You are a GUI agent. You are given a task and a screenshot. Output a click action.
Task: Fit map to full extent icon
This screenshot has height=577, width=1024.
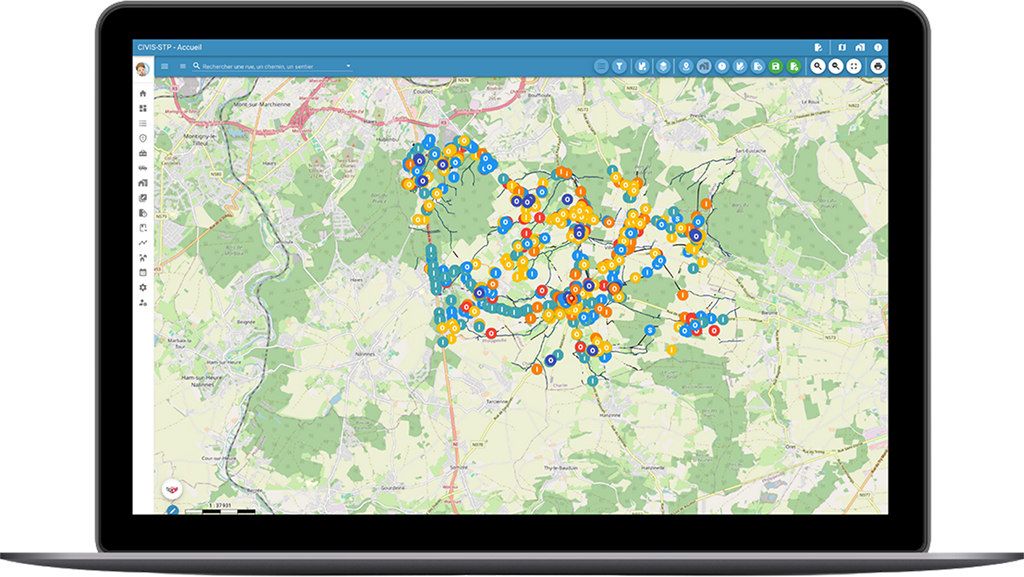(x=853, y=66)
